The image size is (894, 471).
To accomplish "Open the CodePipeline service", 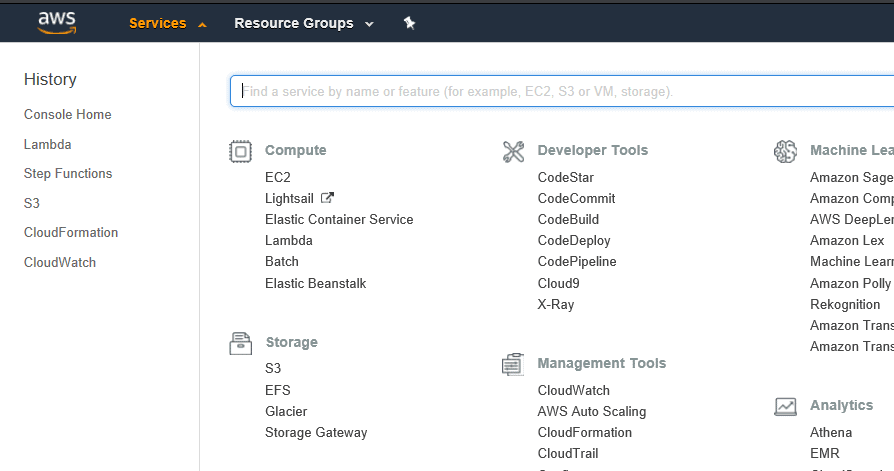I will tap(577, 262).
